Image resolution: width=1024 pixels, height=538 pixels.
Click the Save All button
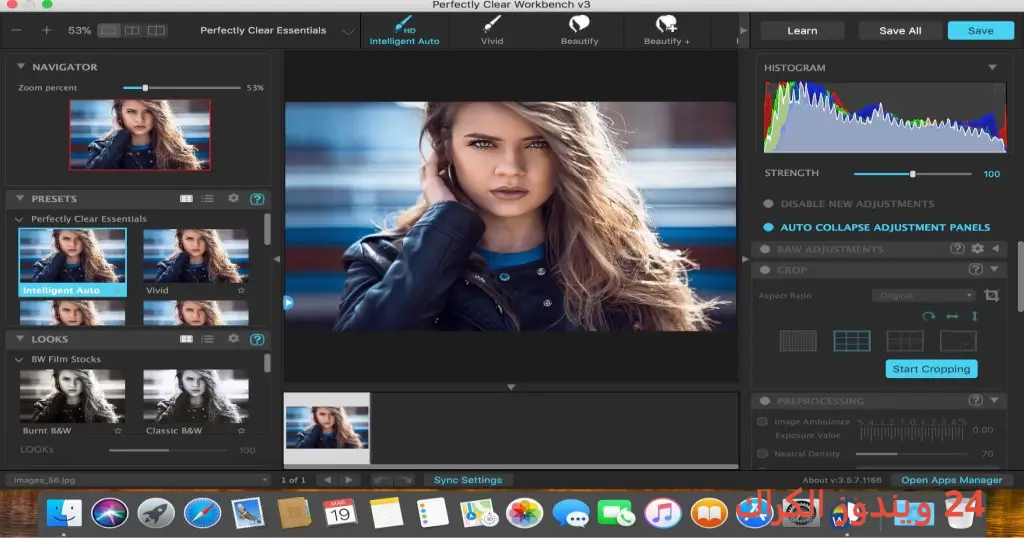[900, 31]
